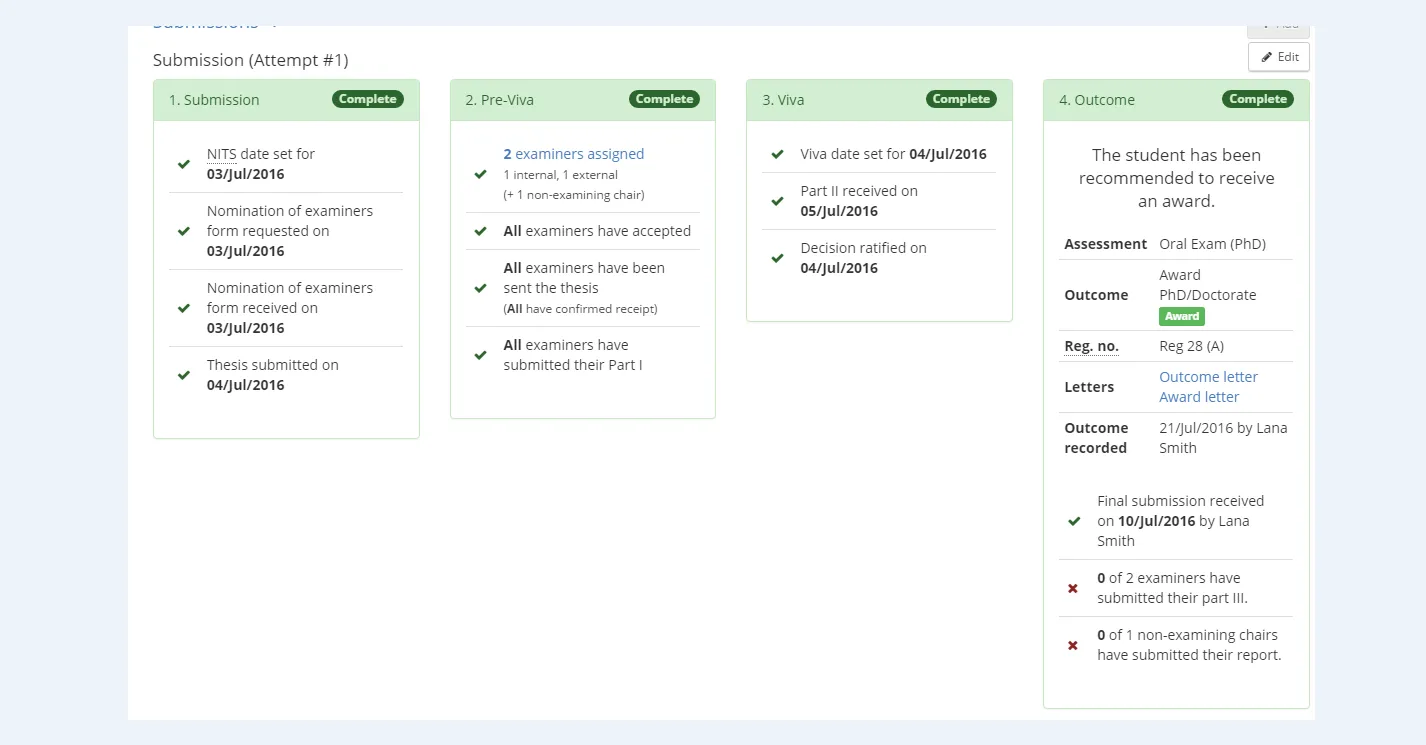This screenshot has width=1426, height=745.
Task: Click the dotted-underlined NITS abbreviation
Action: 221,154
